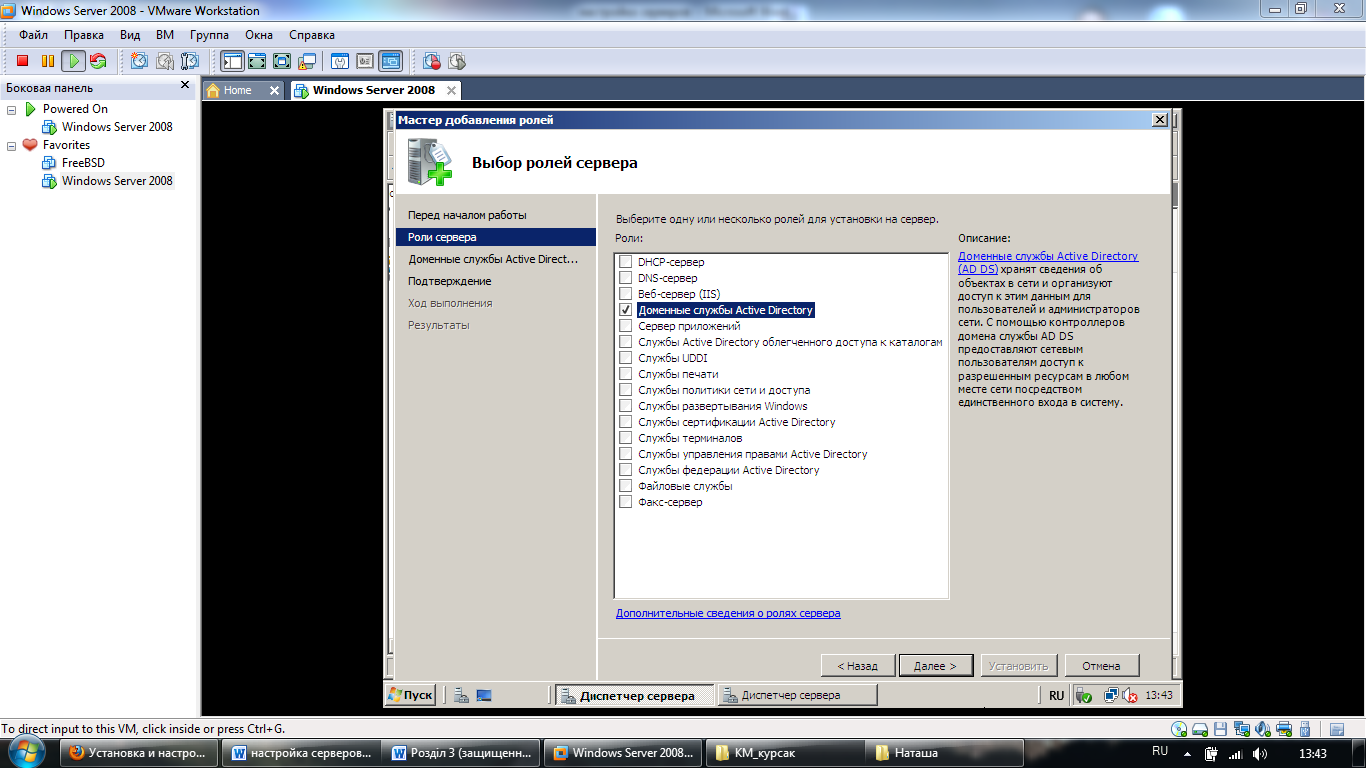Open the ВМ menu
Image resolution: width=1366 pixels, height=768 pixels.
coord(165,35)
